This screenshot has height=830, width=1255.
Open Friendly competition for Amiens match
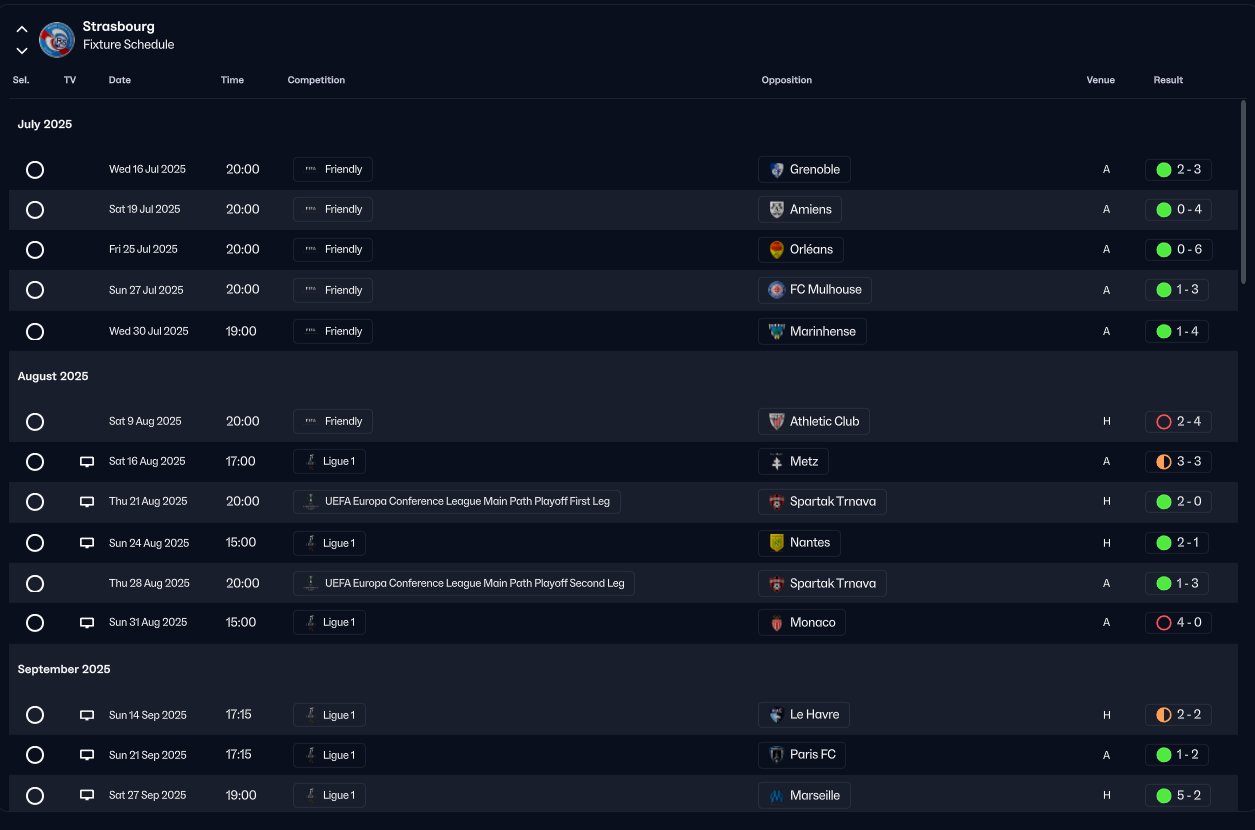[x=333, y=210]
